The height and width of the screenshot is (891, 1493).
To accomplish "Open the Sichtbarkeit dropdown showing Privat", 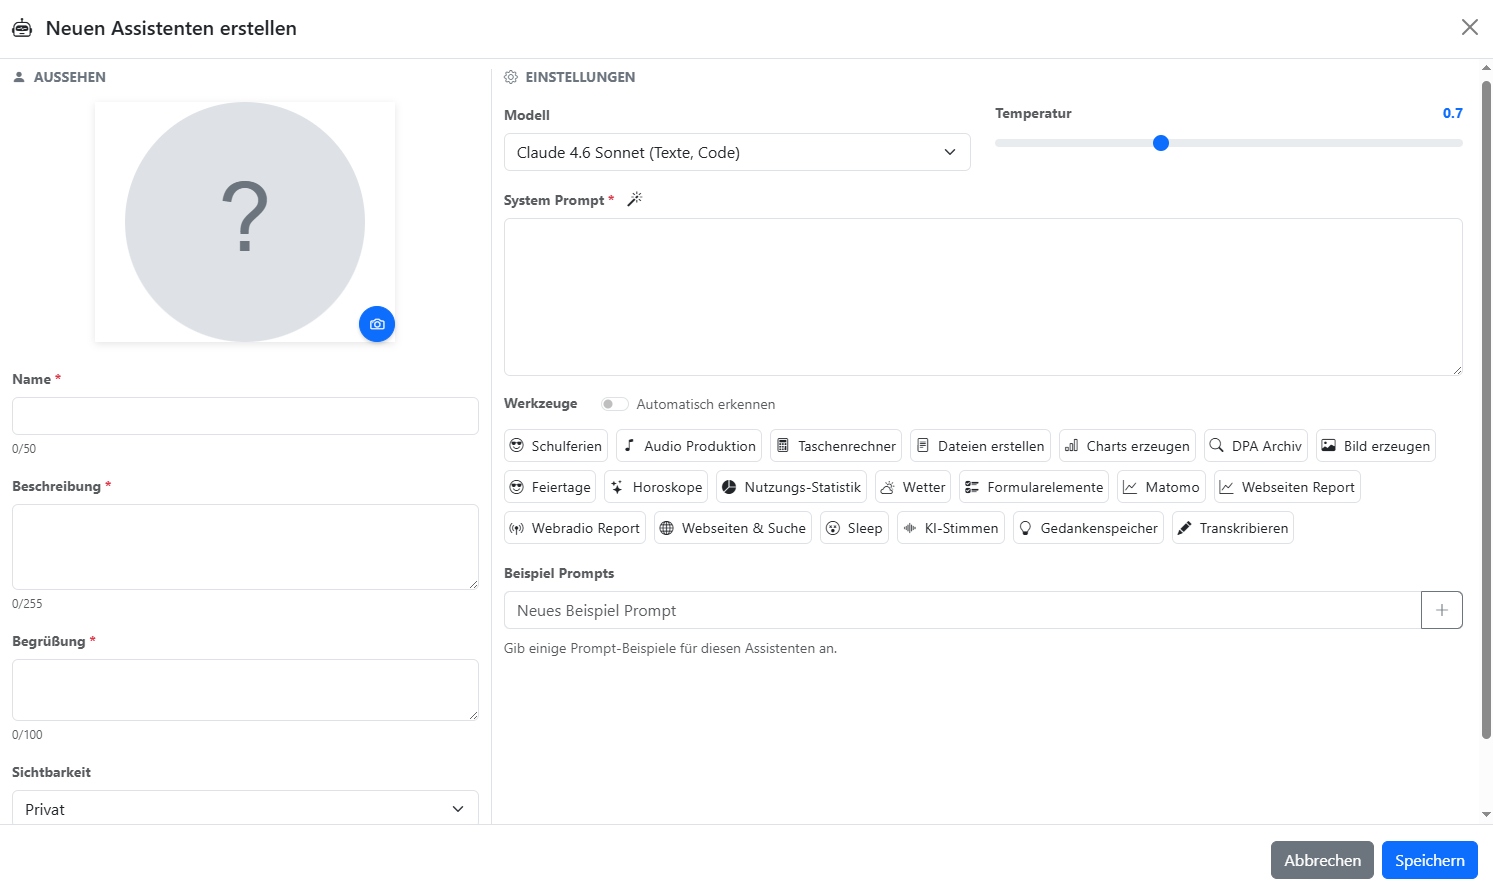I will pyautogui.click(x=245, y=809).
